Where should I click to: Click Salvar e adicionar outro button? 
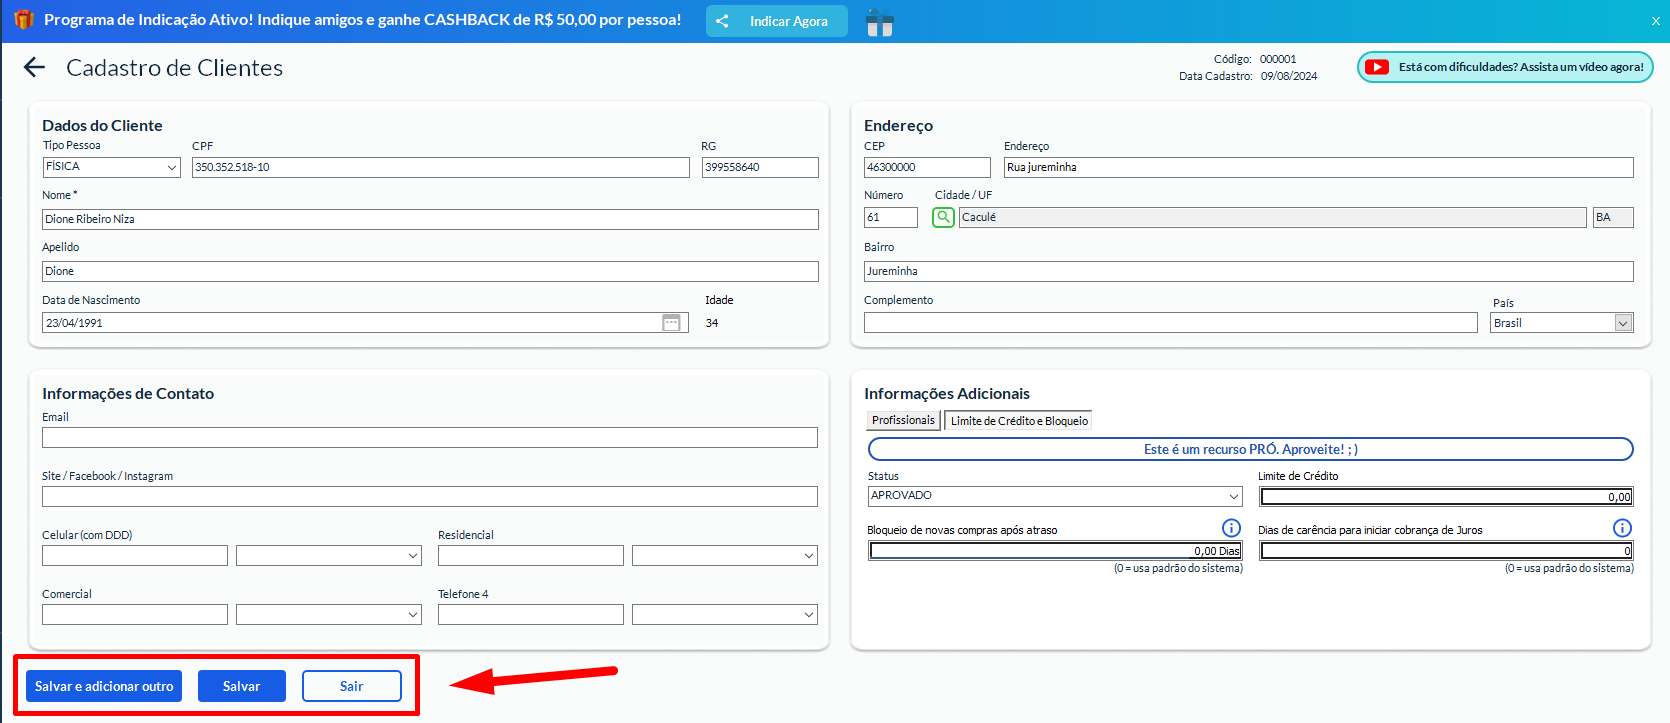coord(104,686)
